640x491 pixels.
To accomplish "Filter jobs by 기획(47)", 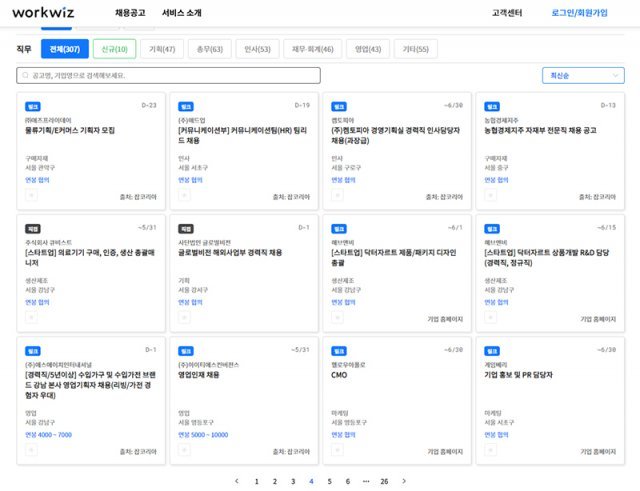I will (162, 49).
